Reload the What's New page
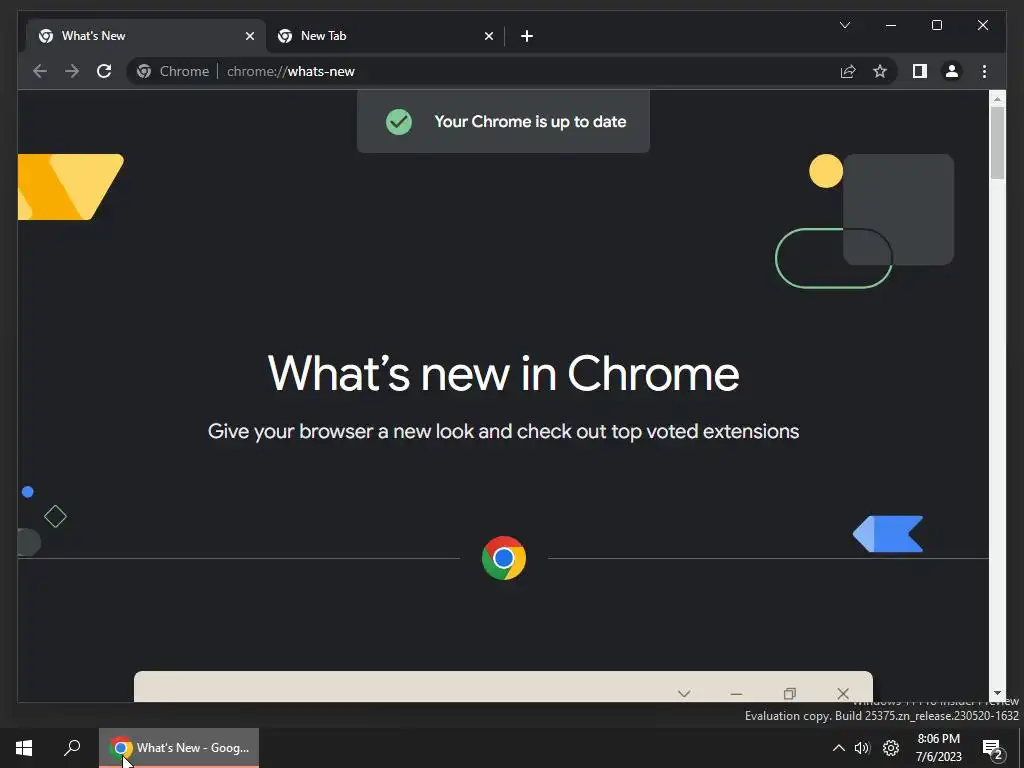The image size is (1024, 768). [104, 71]
